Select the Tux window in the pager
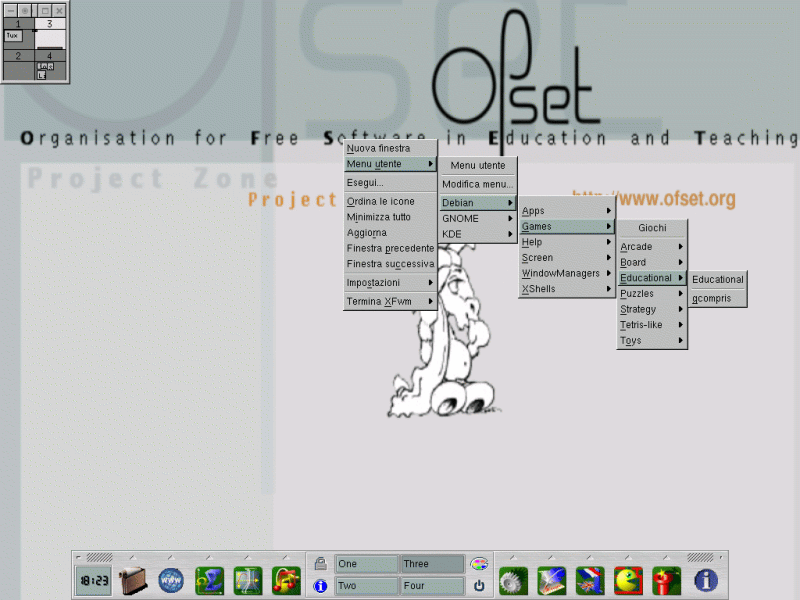Viewport: 800px width, 600px height. (x=13, y=36)
